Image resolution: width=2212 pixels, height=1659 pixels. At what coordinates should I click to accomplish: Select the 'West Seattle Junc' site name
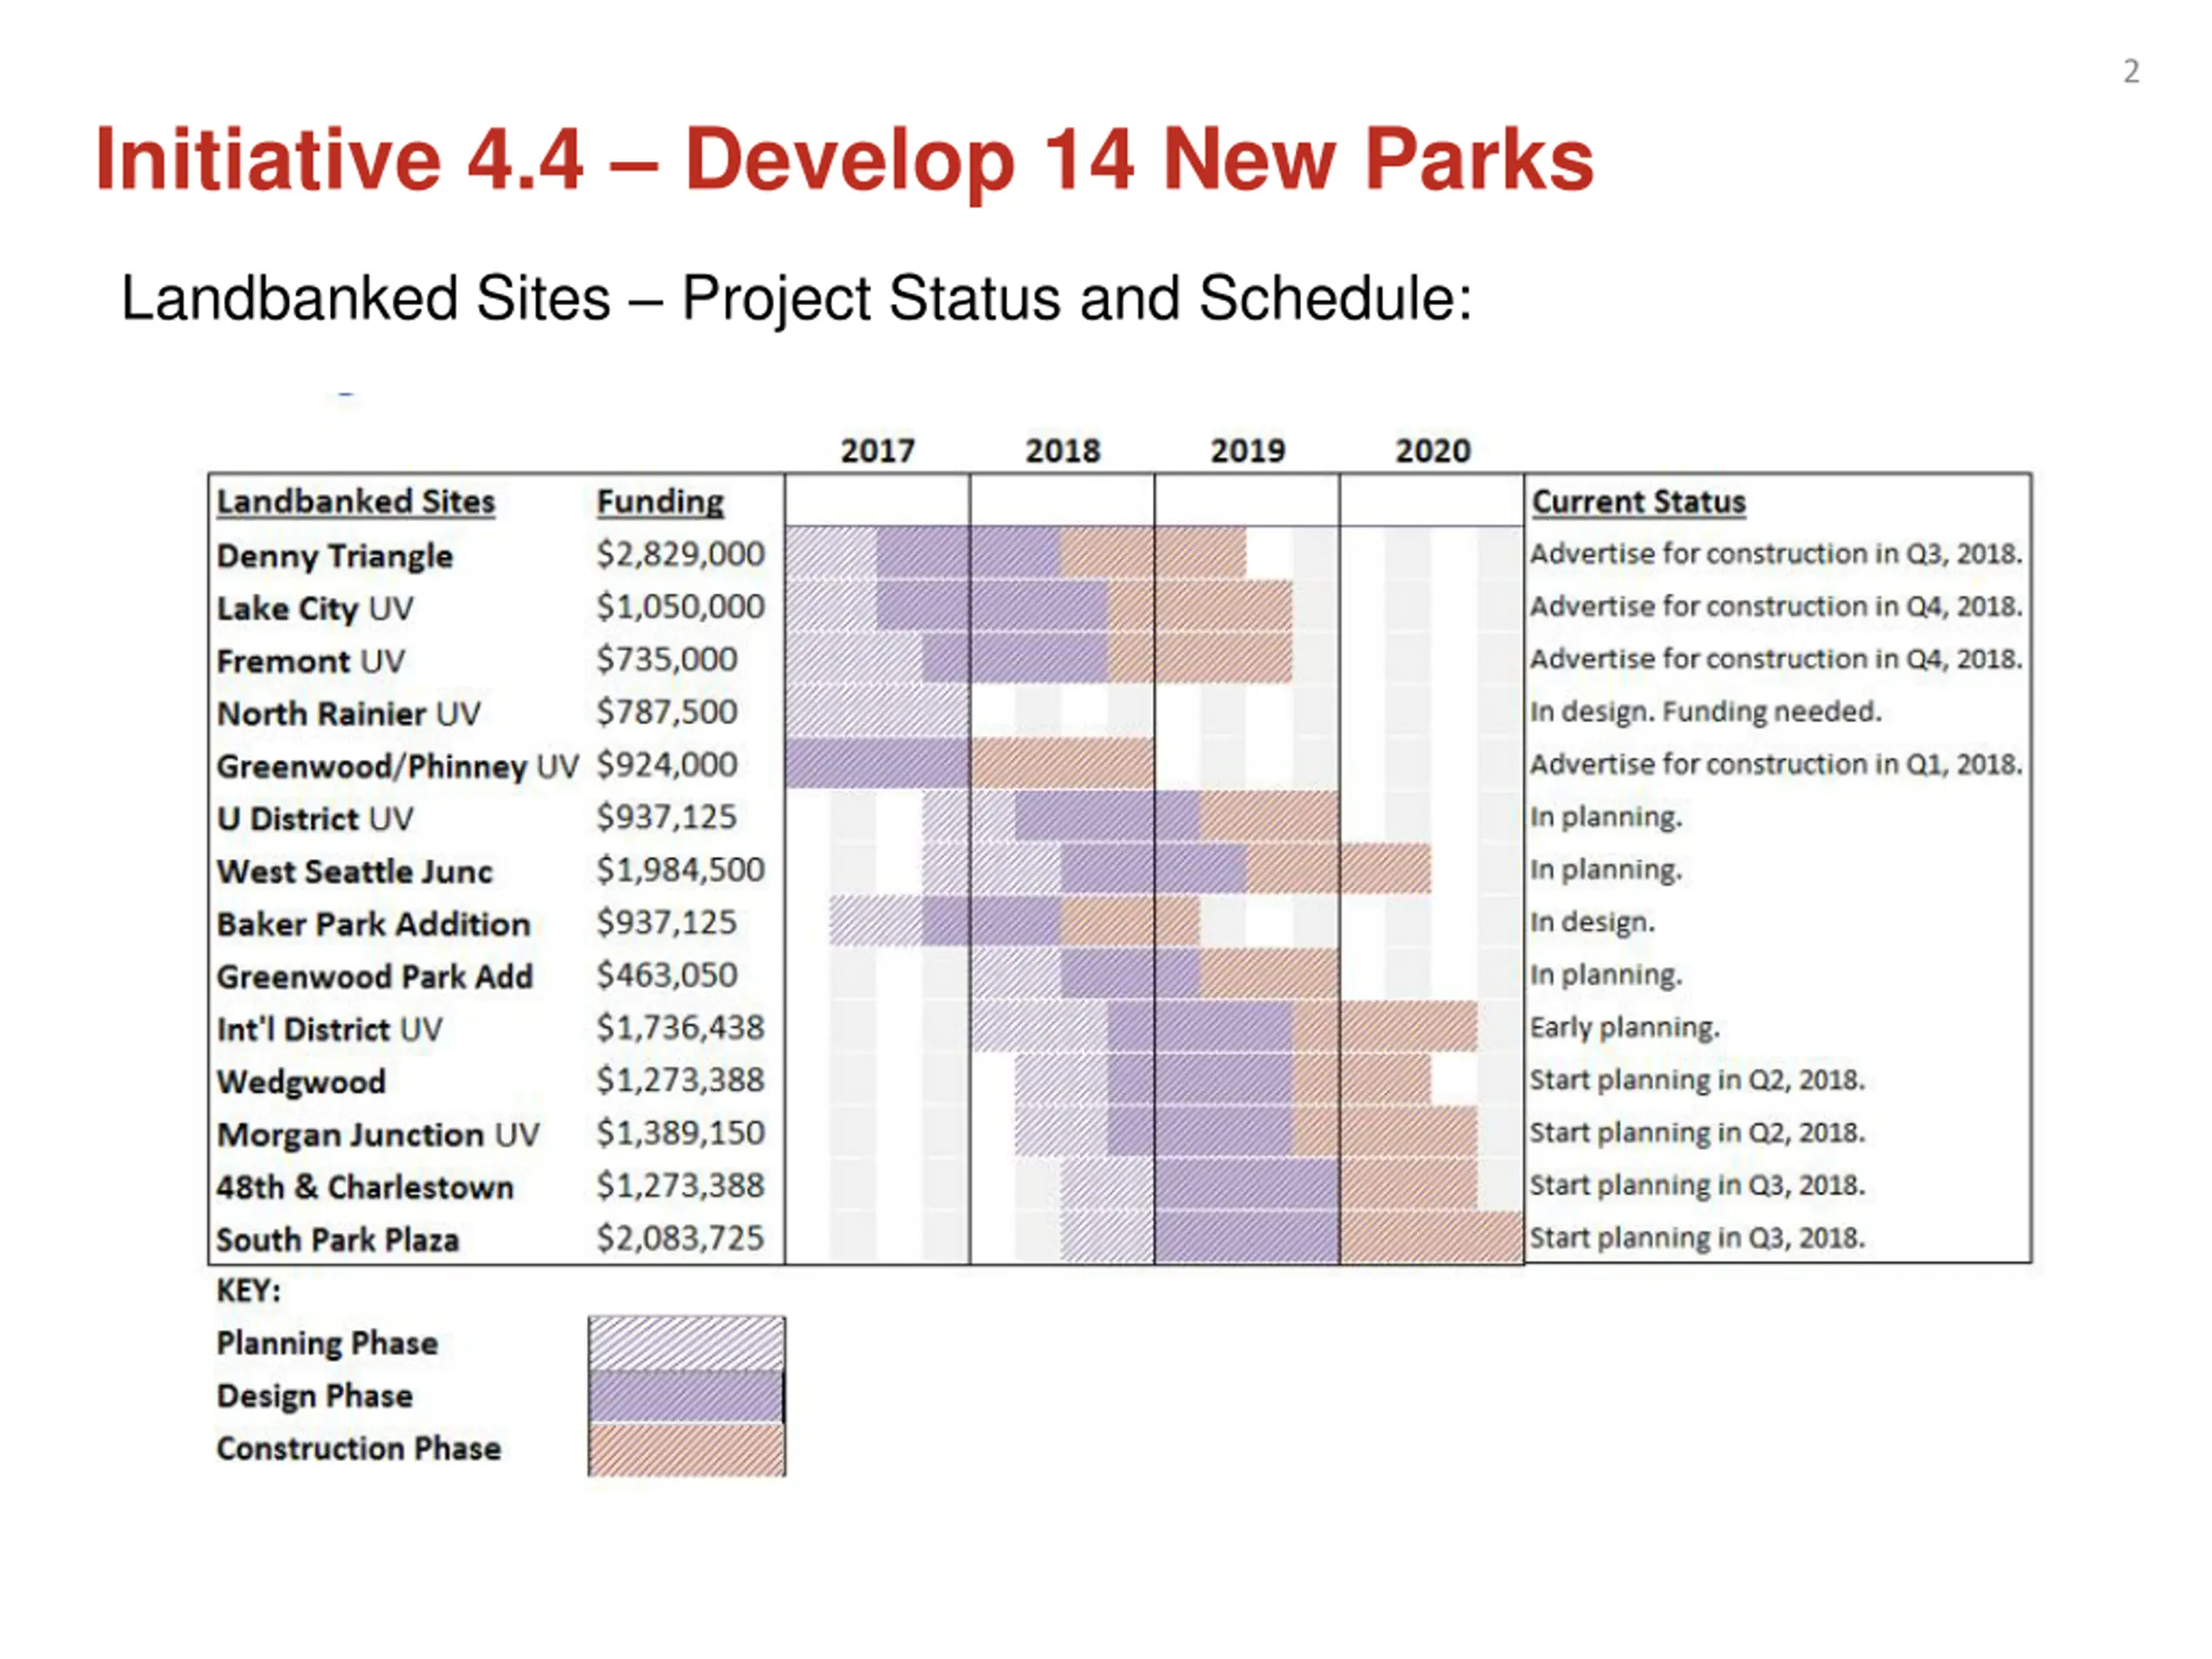(x=355, y=871)
